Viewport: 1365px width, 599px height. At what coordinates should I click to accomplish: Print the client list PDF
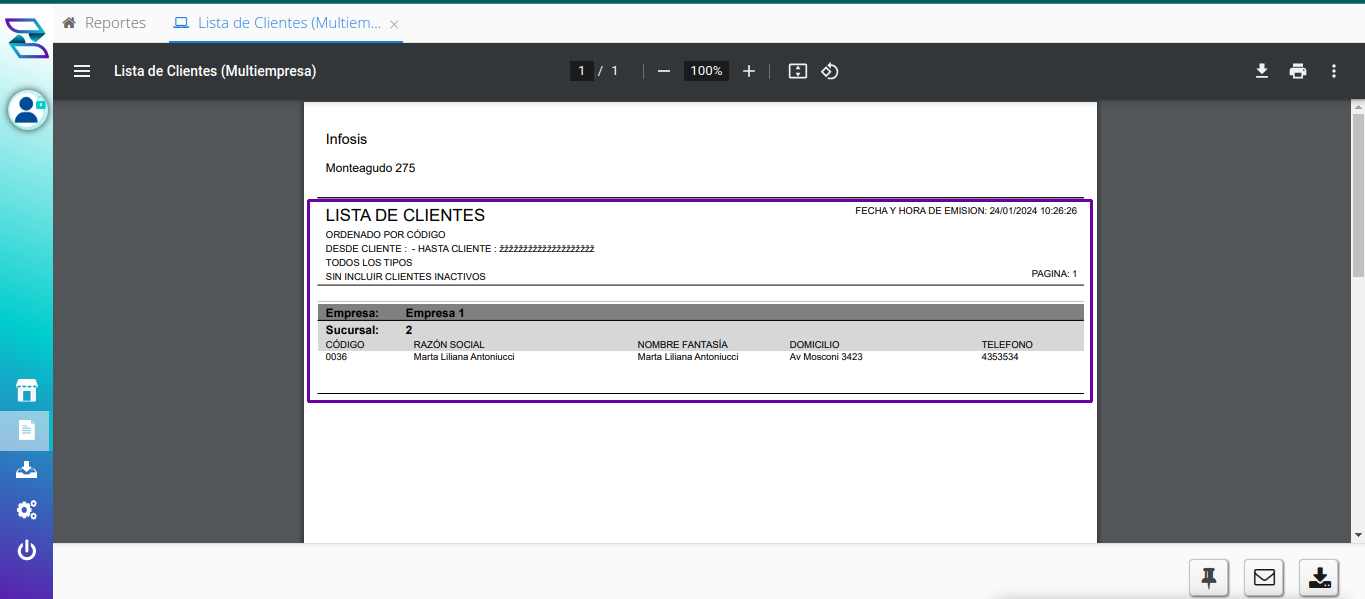[1298, 71]
